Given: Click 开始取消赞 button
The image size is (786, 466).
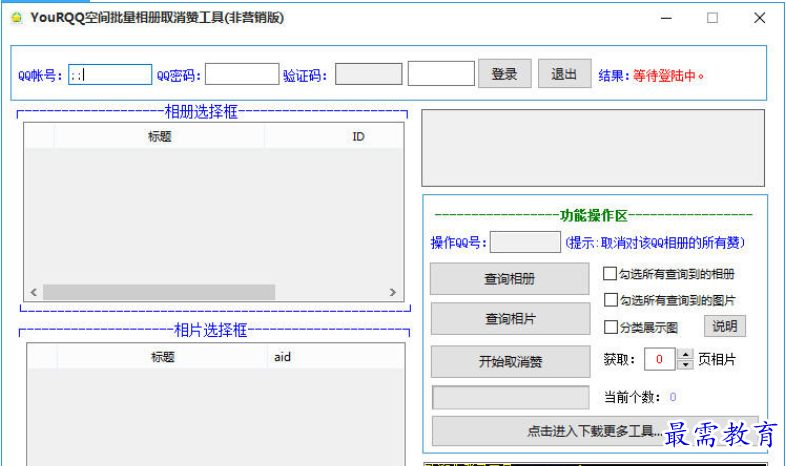Looking at the screenshot, I should 510,361.
